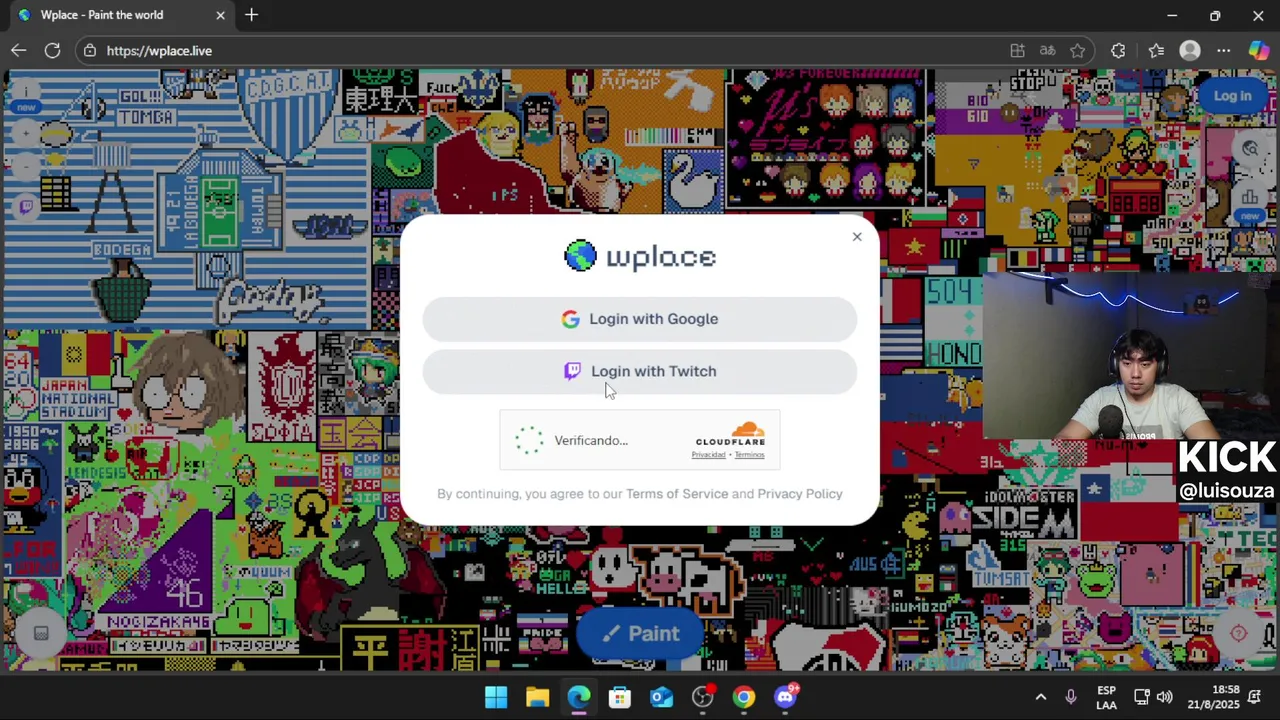Open Outlook from the taskbar
This screenshot has width=1280, height=720.
pos(661,697)
